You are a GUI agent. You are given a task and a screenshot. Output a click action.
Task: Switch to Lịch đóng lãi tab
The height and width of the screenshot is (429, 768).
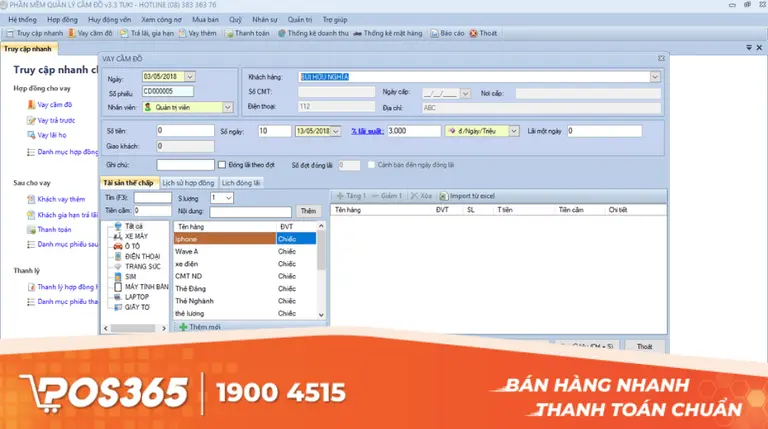coord(240,183)
